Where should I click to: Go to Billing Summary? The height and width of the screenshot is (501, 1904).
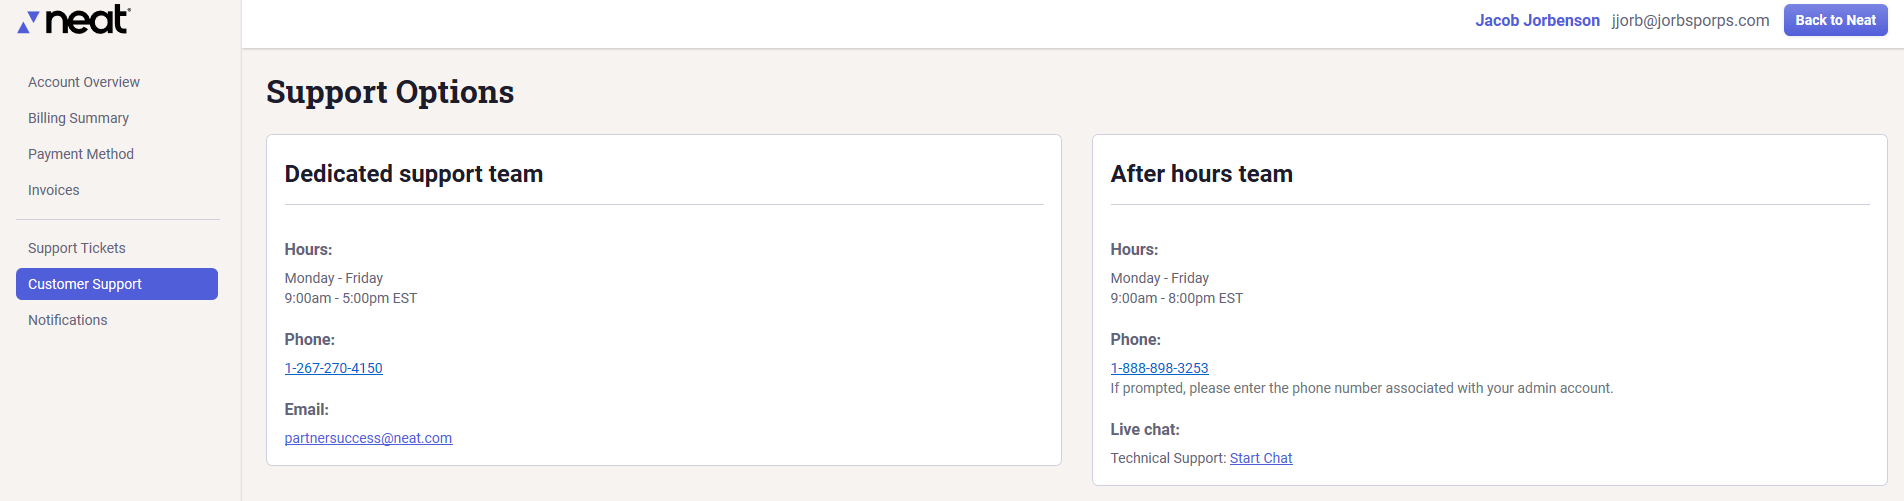point(78,118)
